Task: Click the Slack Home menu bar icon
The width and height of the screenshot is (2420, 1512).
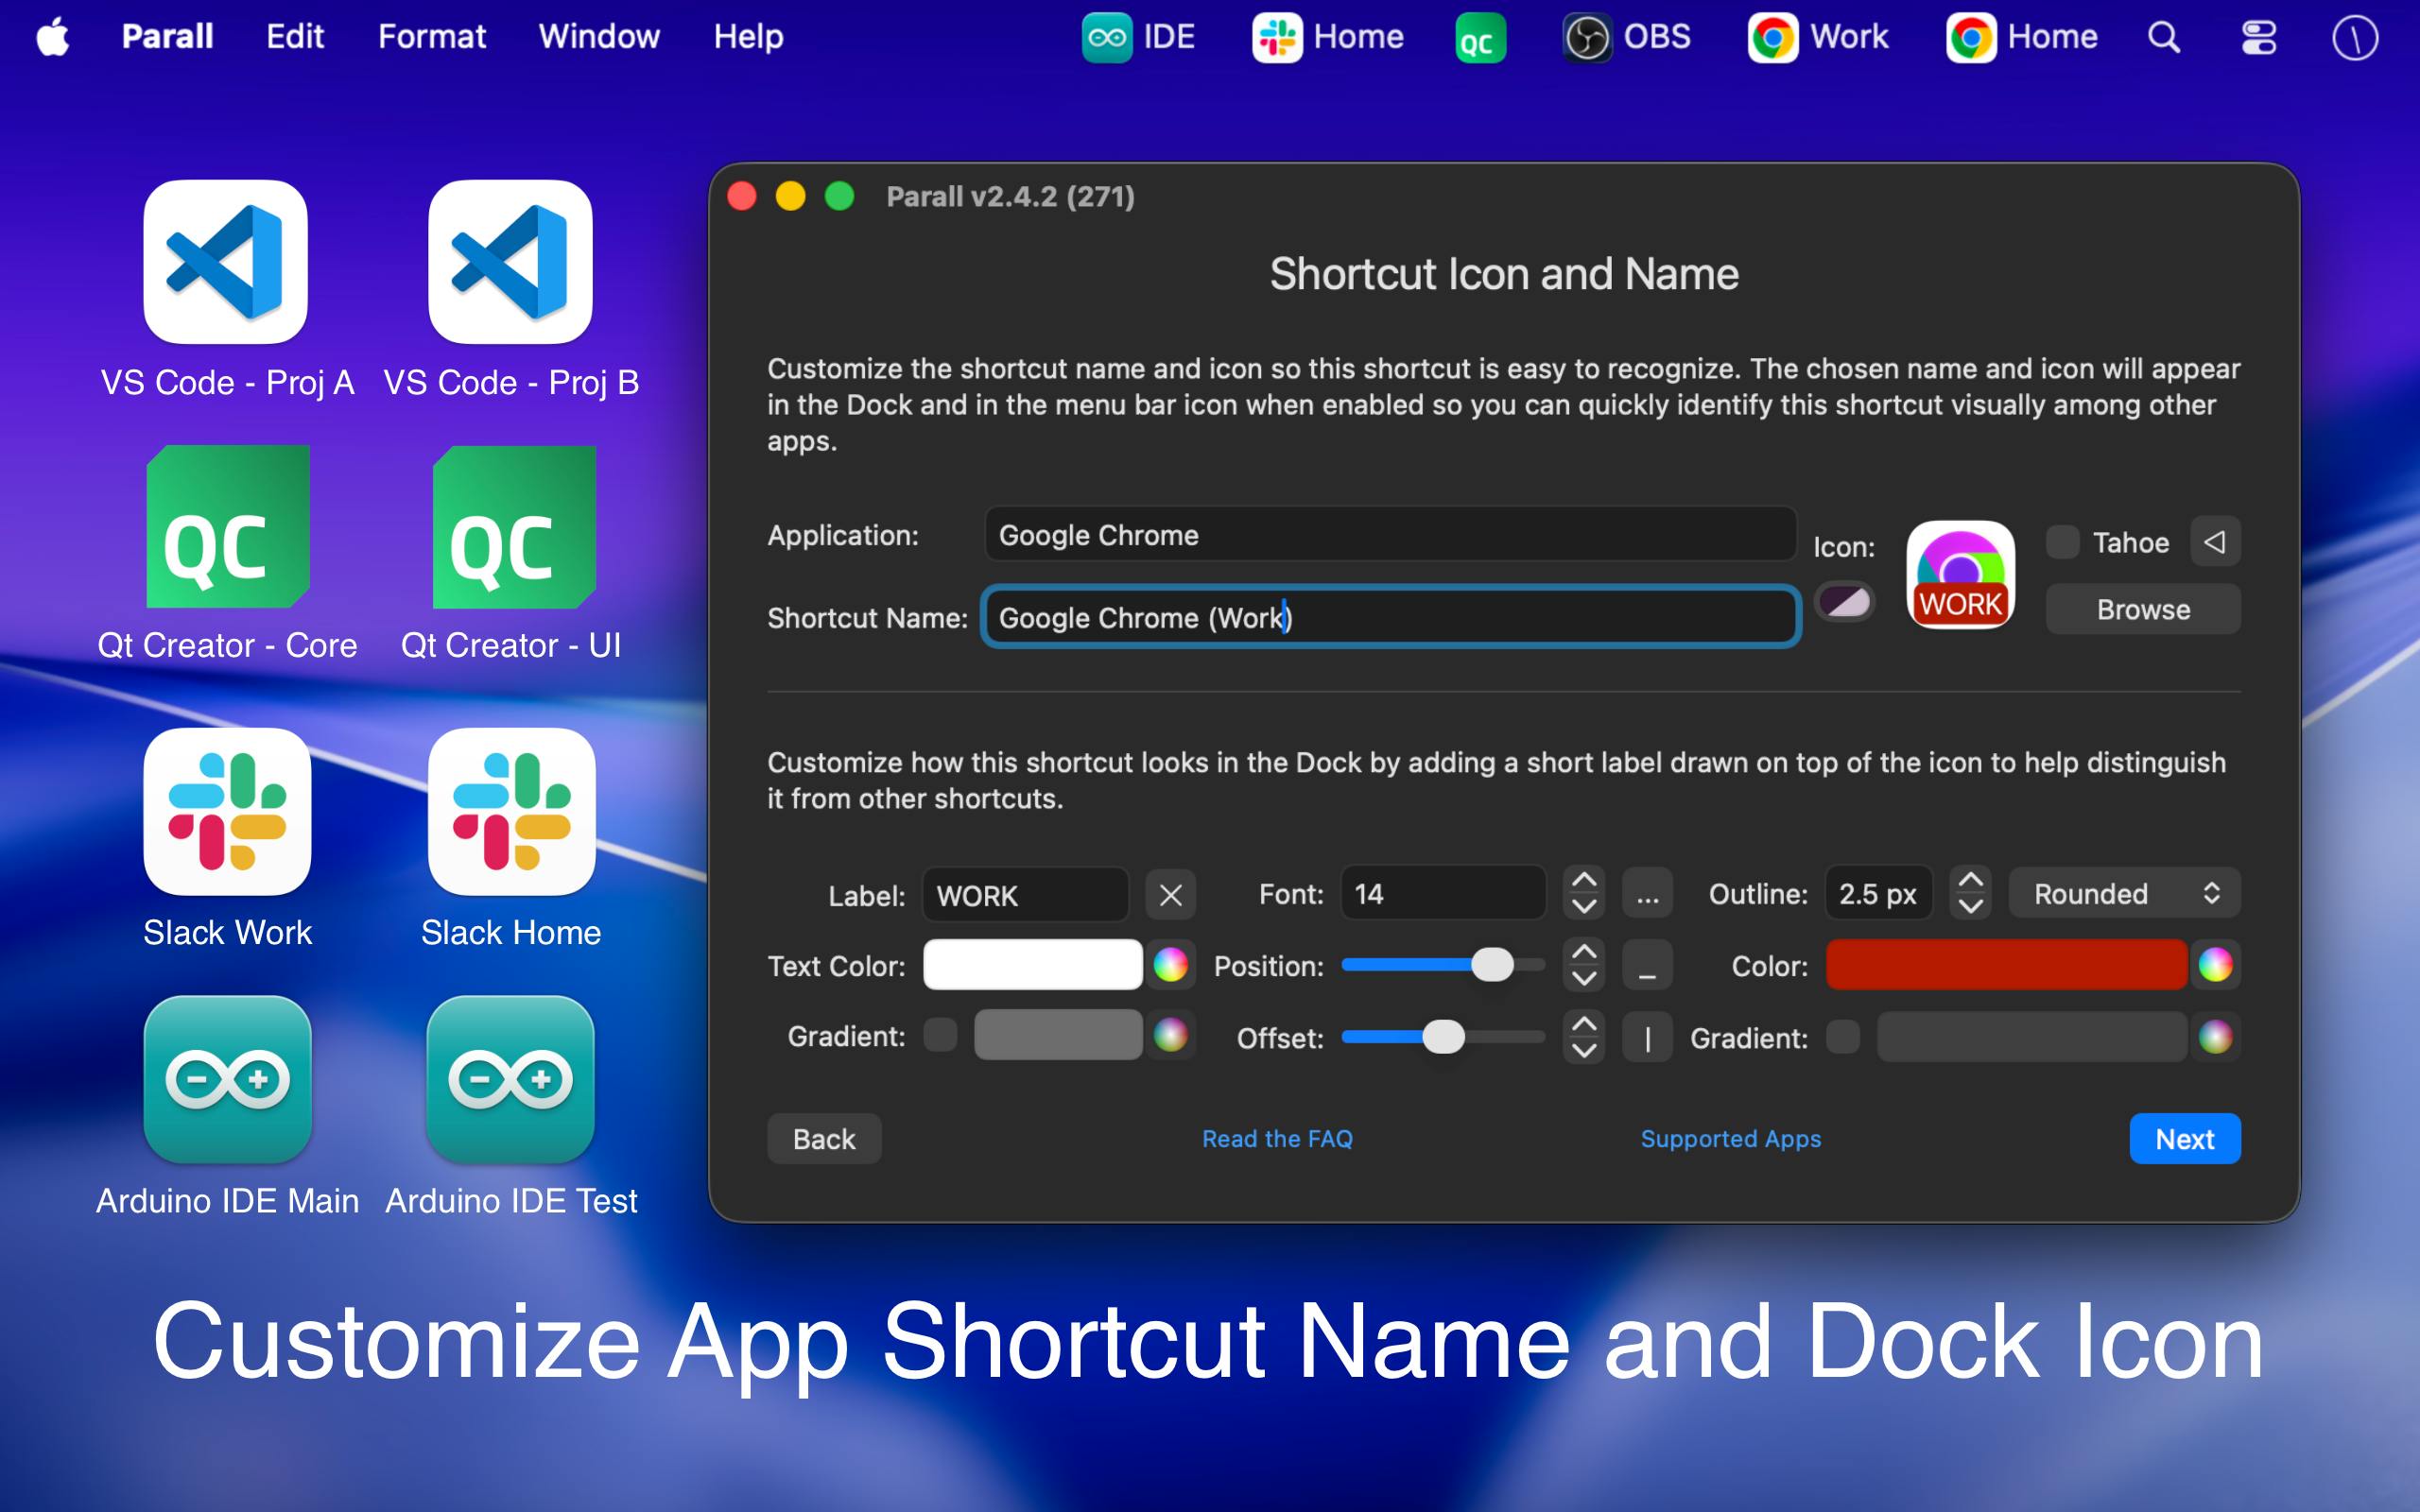Action: (x=1327, y=38)
